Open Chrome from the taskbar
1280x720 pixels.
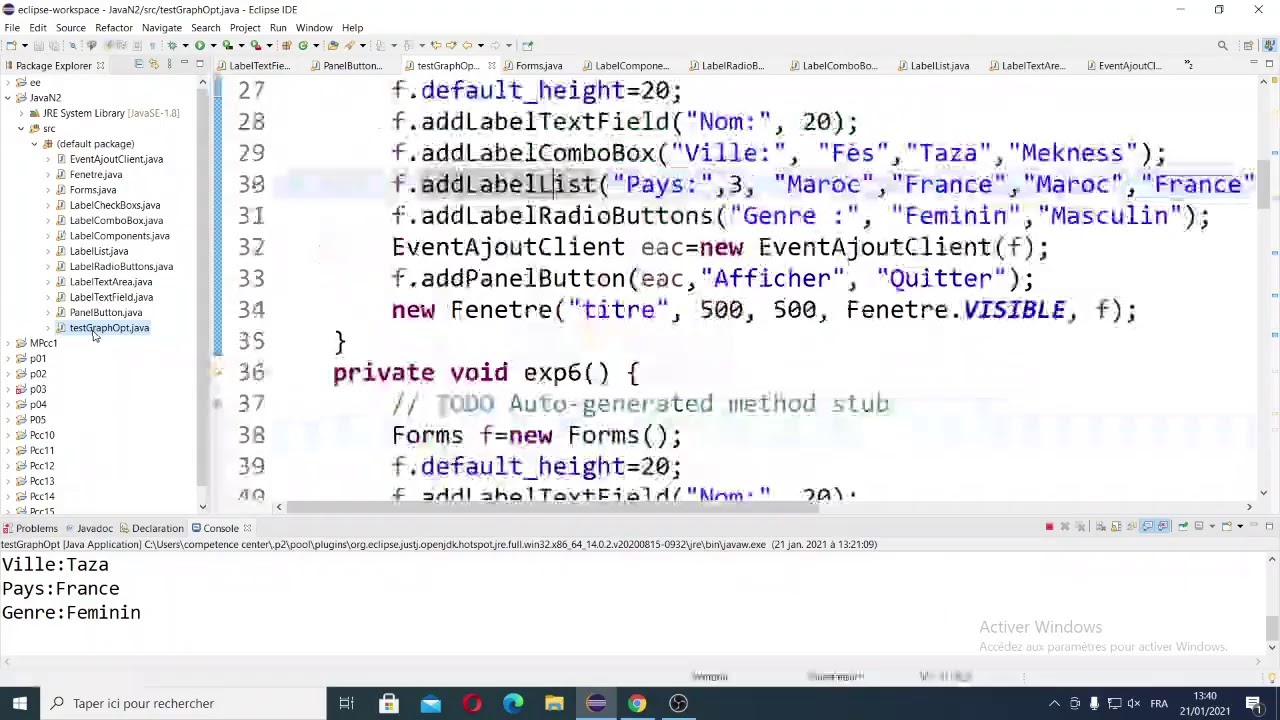click(x=636, y=703)
